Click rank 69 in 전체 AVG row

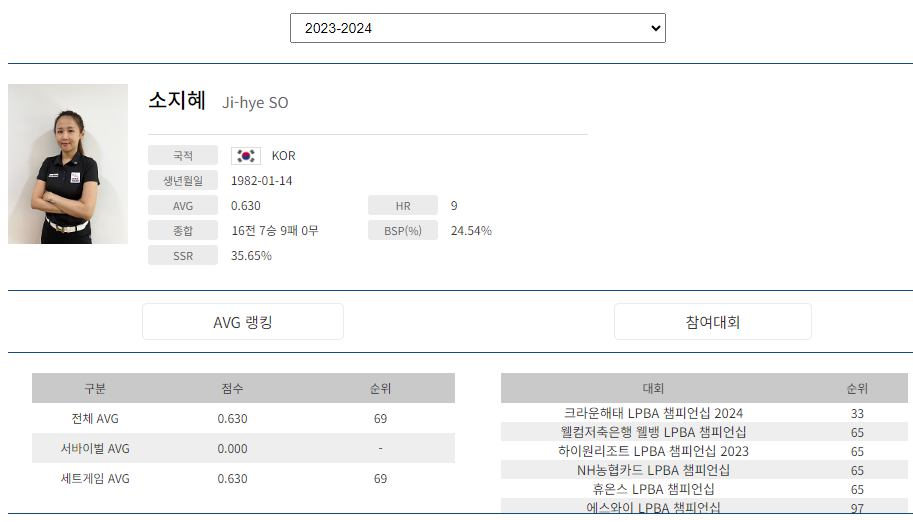pyautogui.click(x=380, y=418)
